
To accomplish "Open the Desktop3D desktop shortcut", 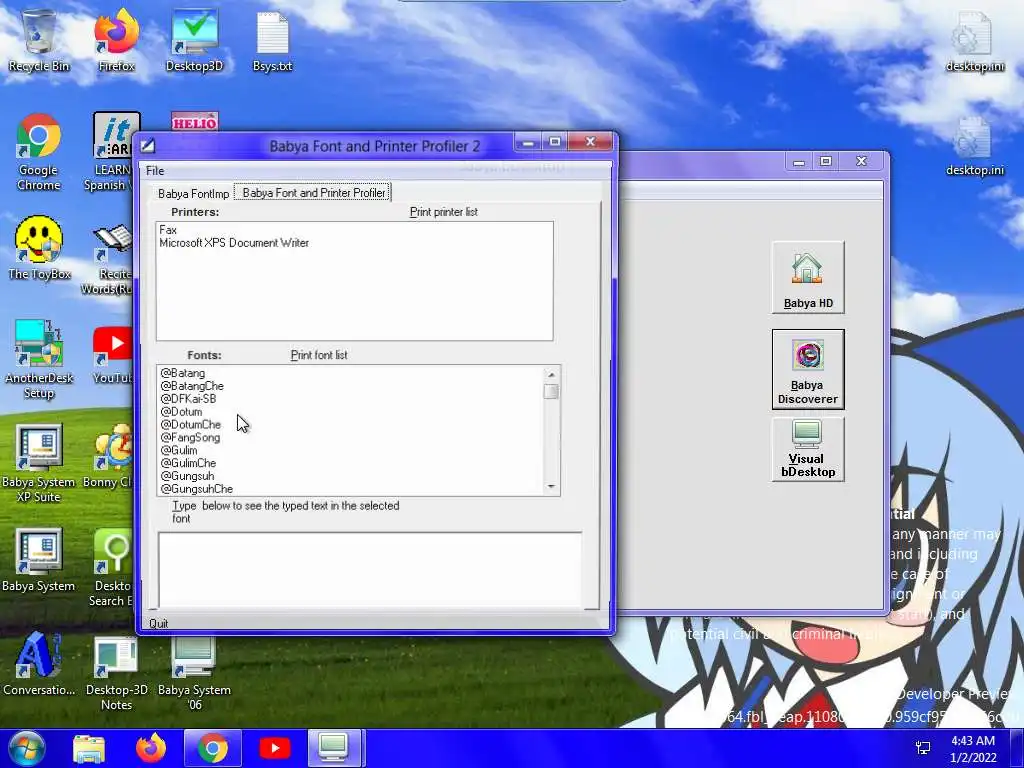I will (x=194, y=40).
